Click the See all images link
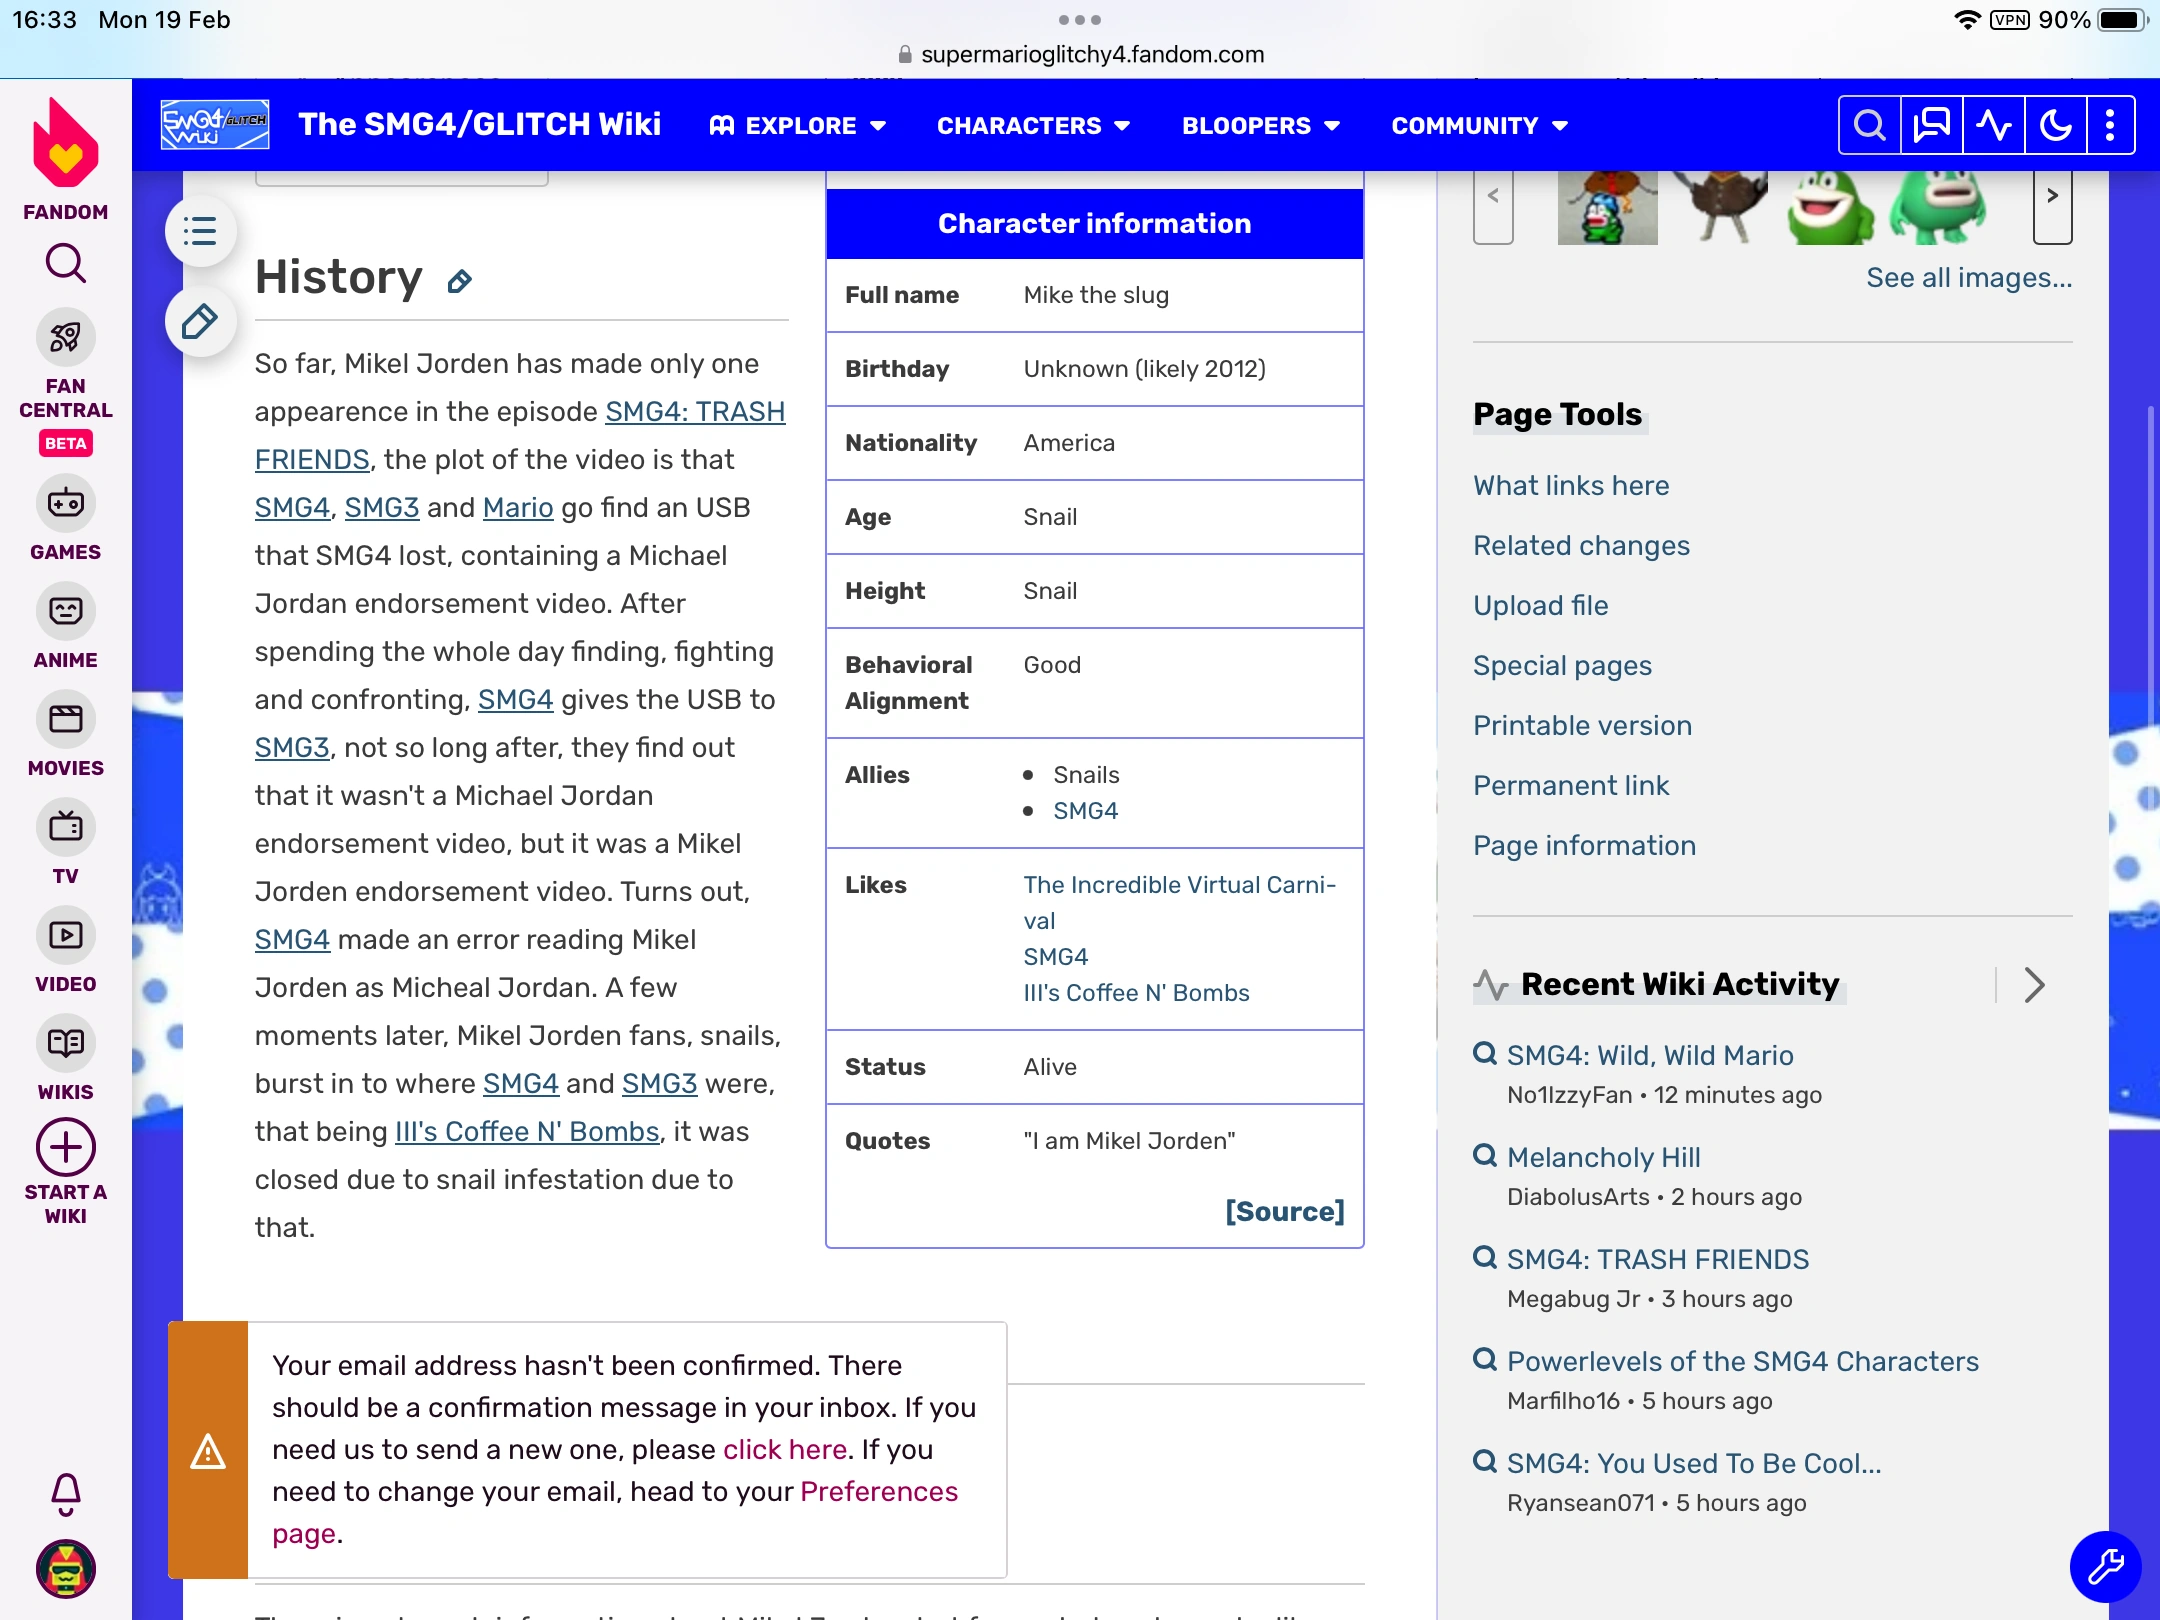This screenshot has height=1620, width=2160. pos(1968,278)
